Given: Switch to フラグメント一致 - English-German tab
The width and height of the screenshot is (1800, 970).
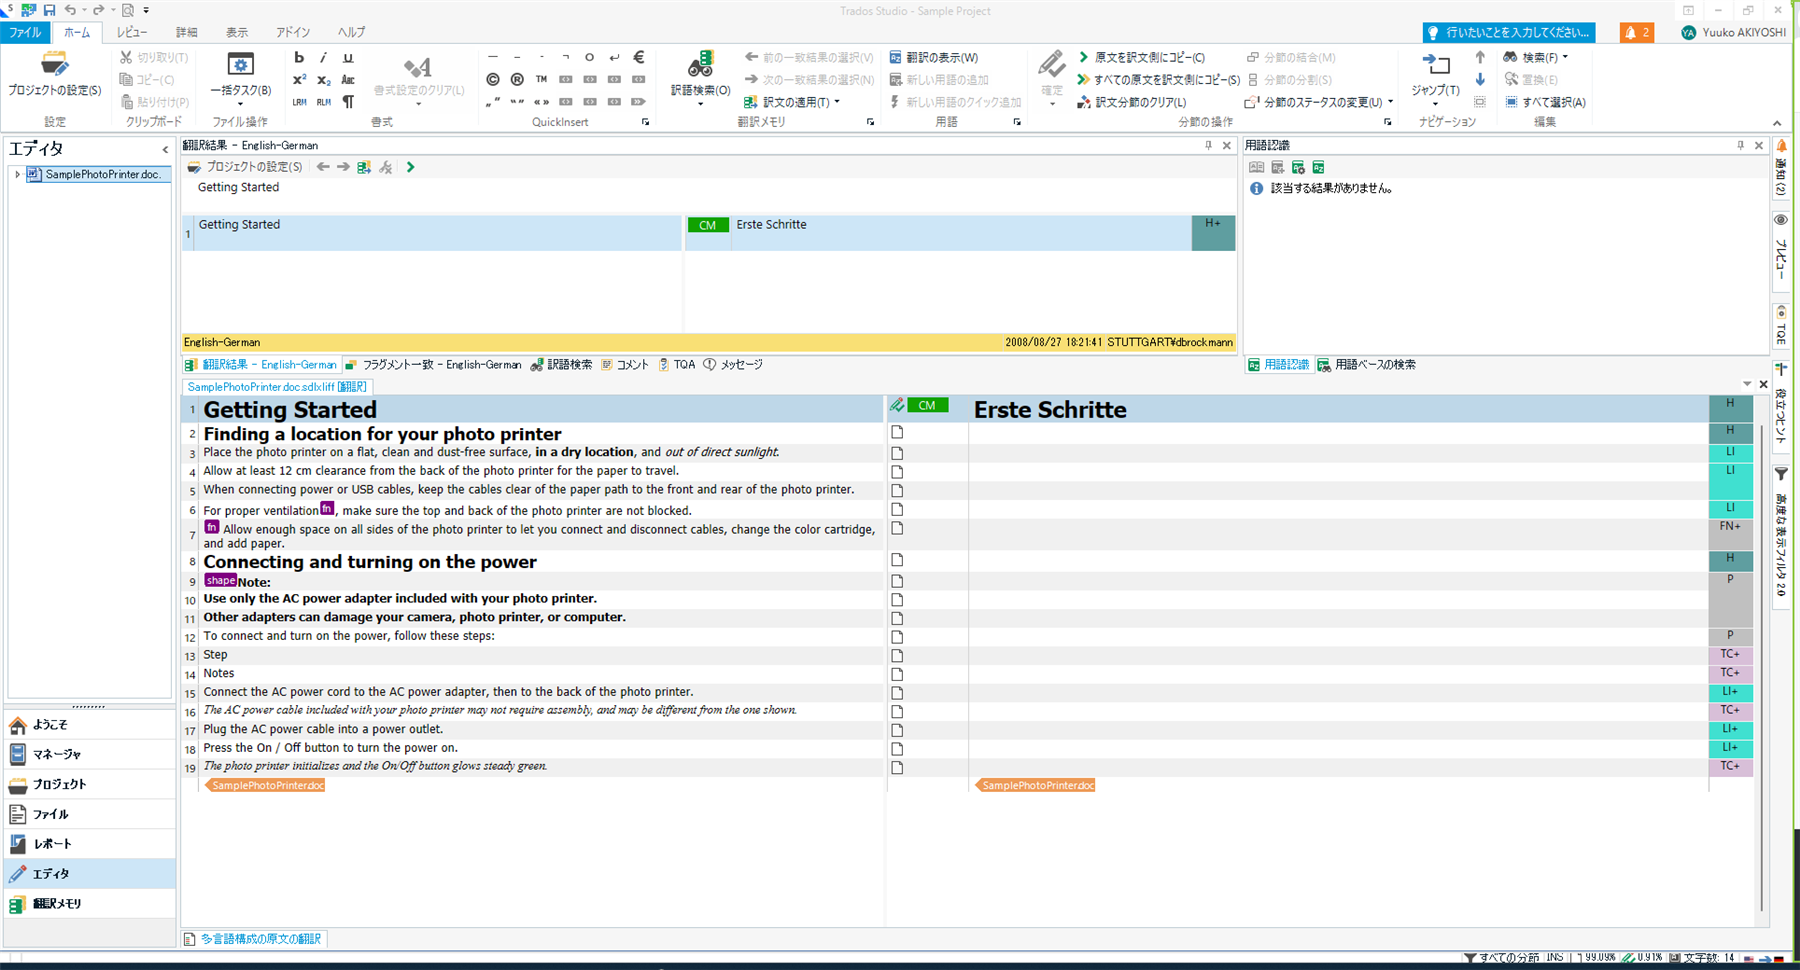Looking at the screenshot, I should click(433, 365).
